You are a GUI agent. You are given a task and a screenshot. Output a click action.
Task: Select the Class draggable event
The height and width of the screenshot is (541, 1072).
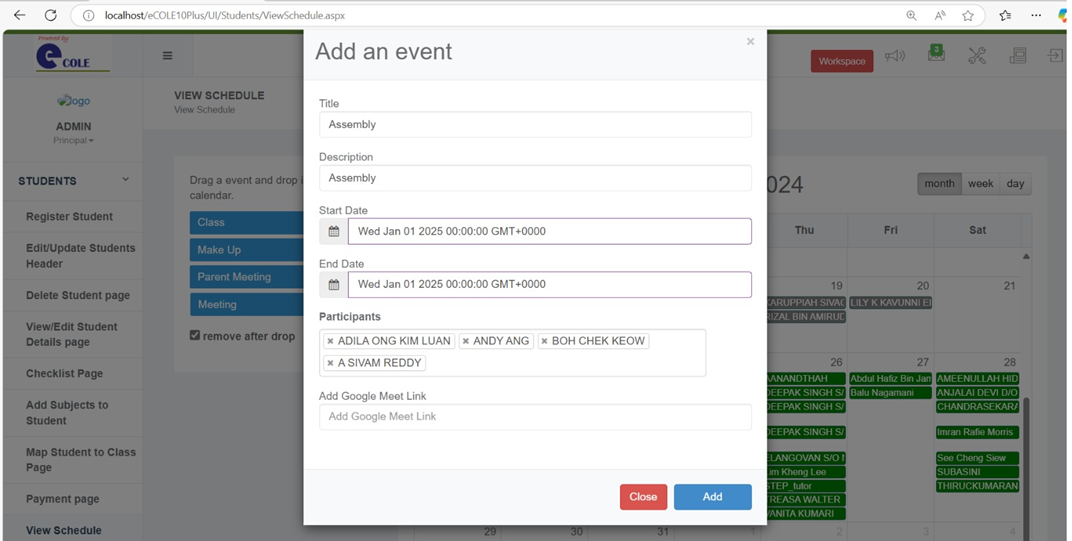[247, 222]
